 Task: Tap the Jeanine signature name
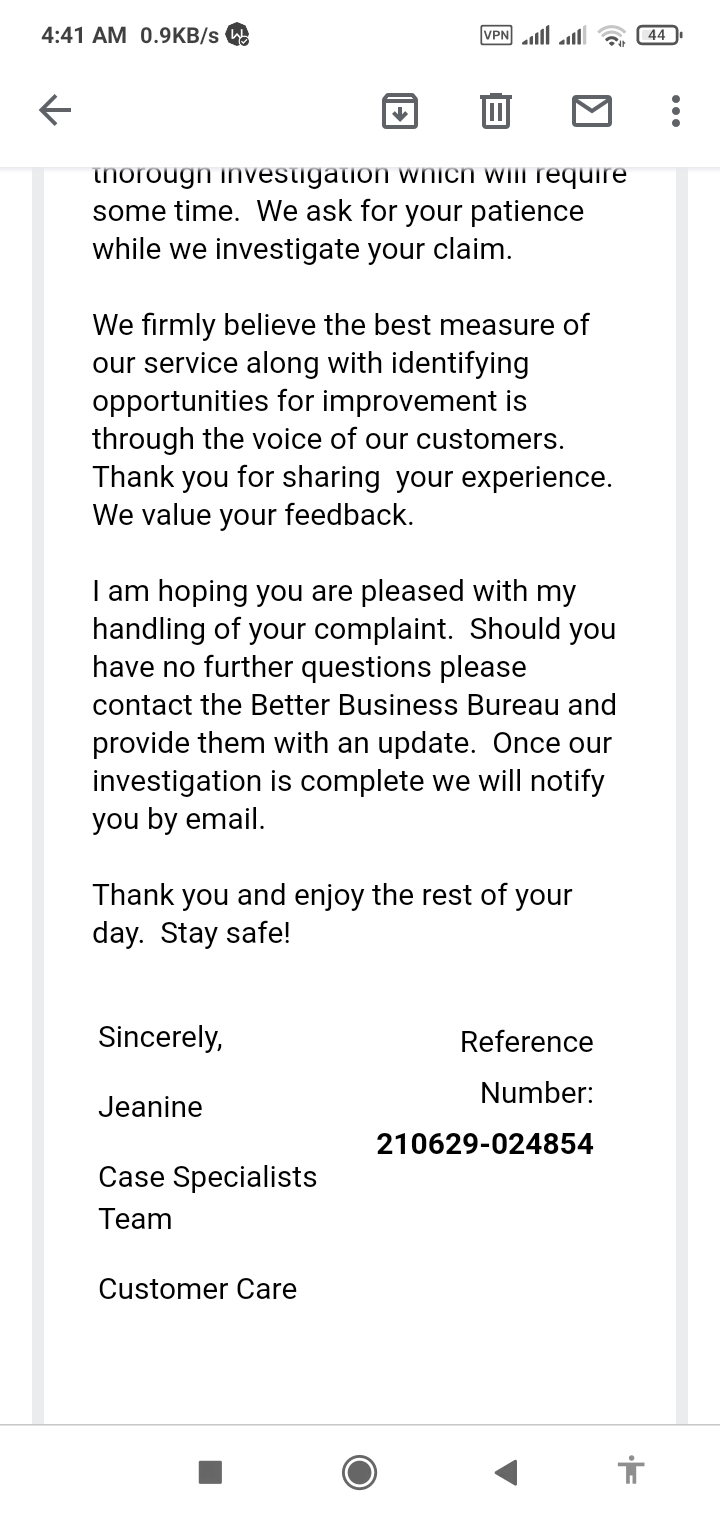tap(150, 1107)
